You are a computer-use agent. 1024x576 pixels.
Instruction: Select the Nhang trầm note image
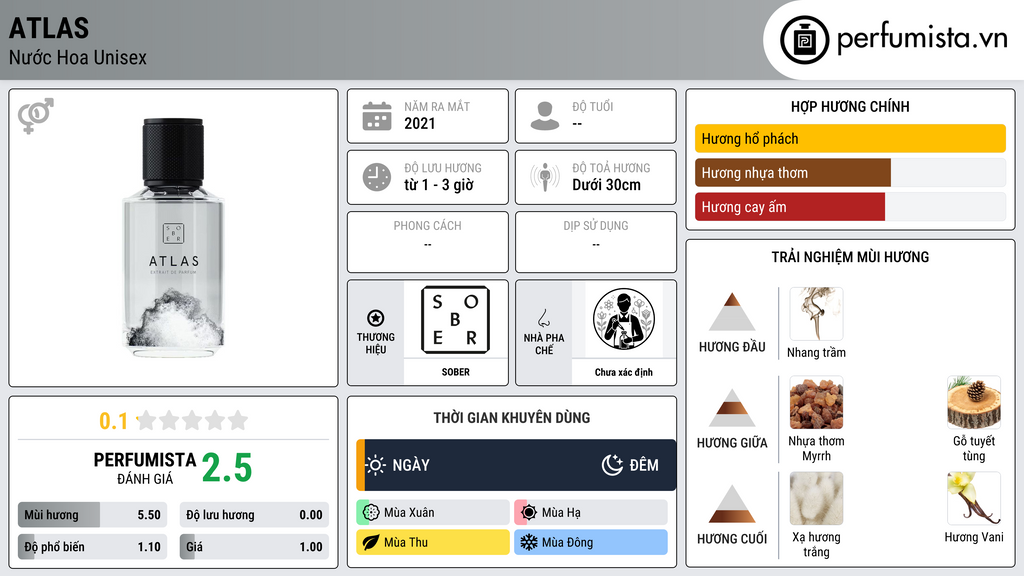[816, 314]
